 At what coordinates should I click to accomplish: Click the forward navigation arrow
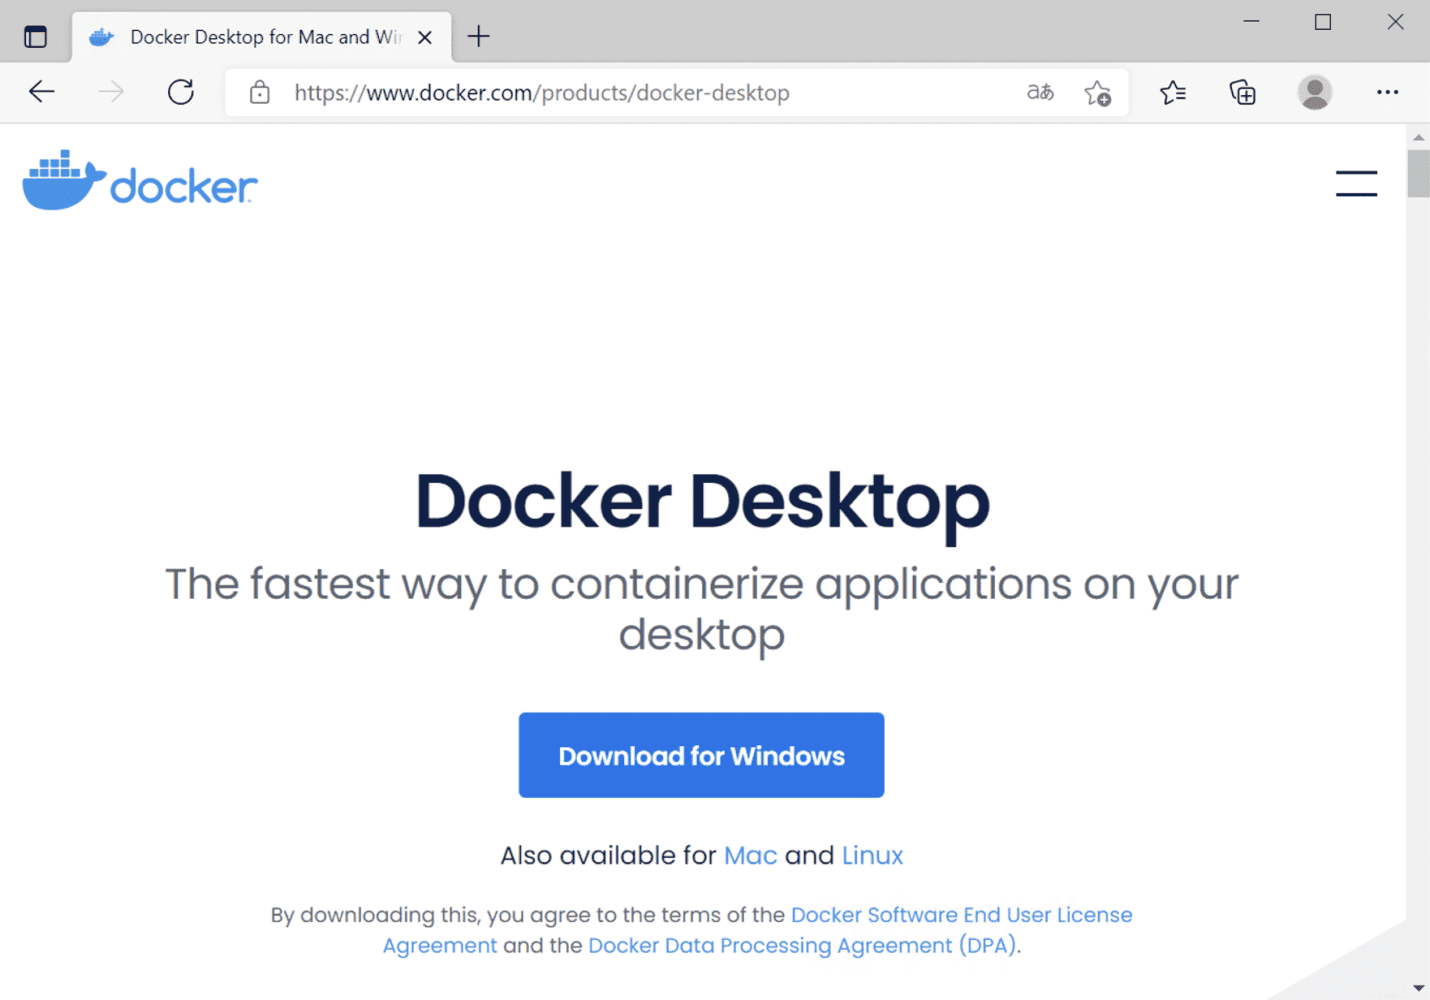tap(111, 92)
